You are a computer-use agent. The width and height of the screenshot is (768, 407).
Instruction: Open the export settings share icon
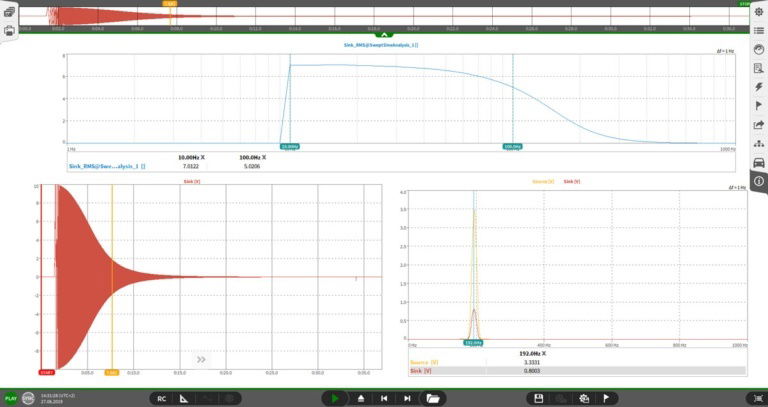point(759,125)
